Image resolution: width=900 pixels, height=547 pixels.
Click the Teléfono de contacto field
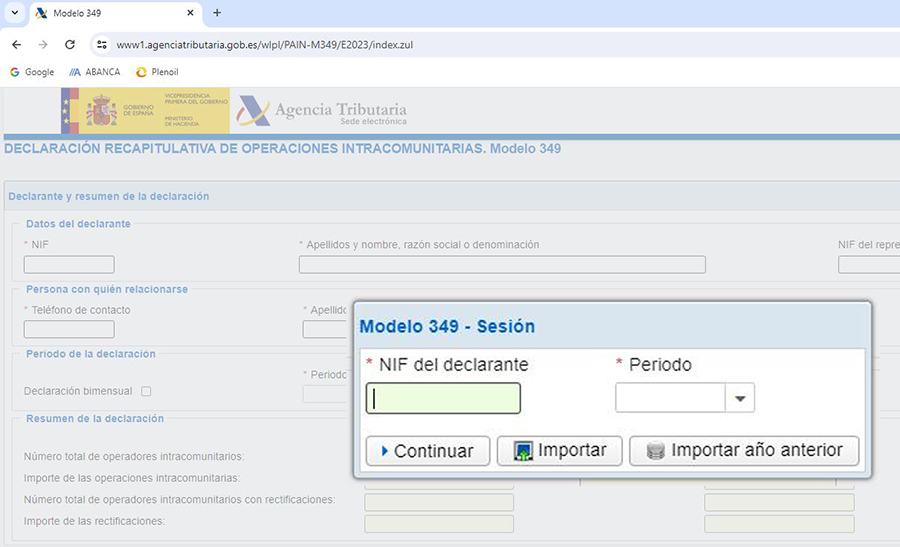(69, 329)
